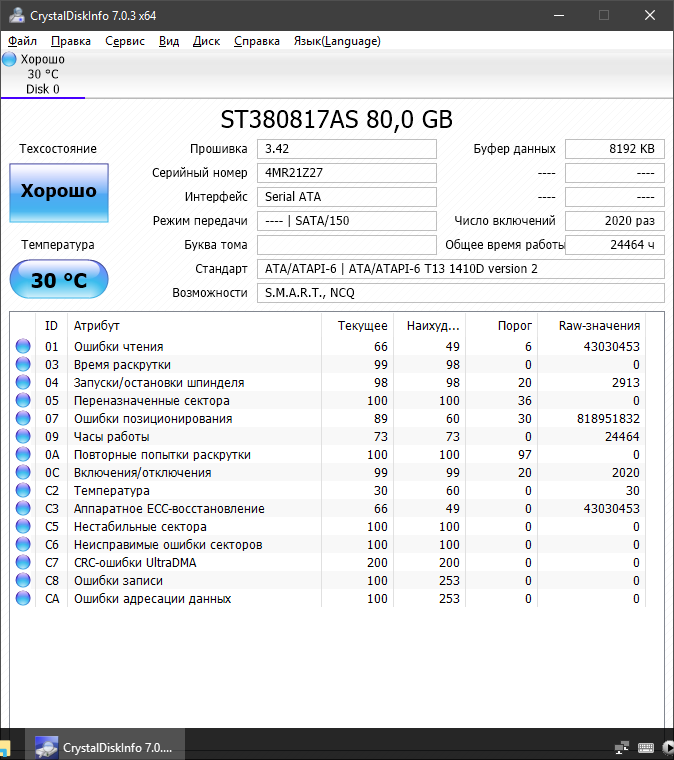Click status icon for Ошибки записи row
674x760 pixels.
click(23, 580)
